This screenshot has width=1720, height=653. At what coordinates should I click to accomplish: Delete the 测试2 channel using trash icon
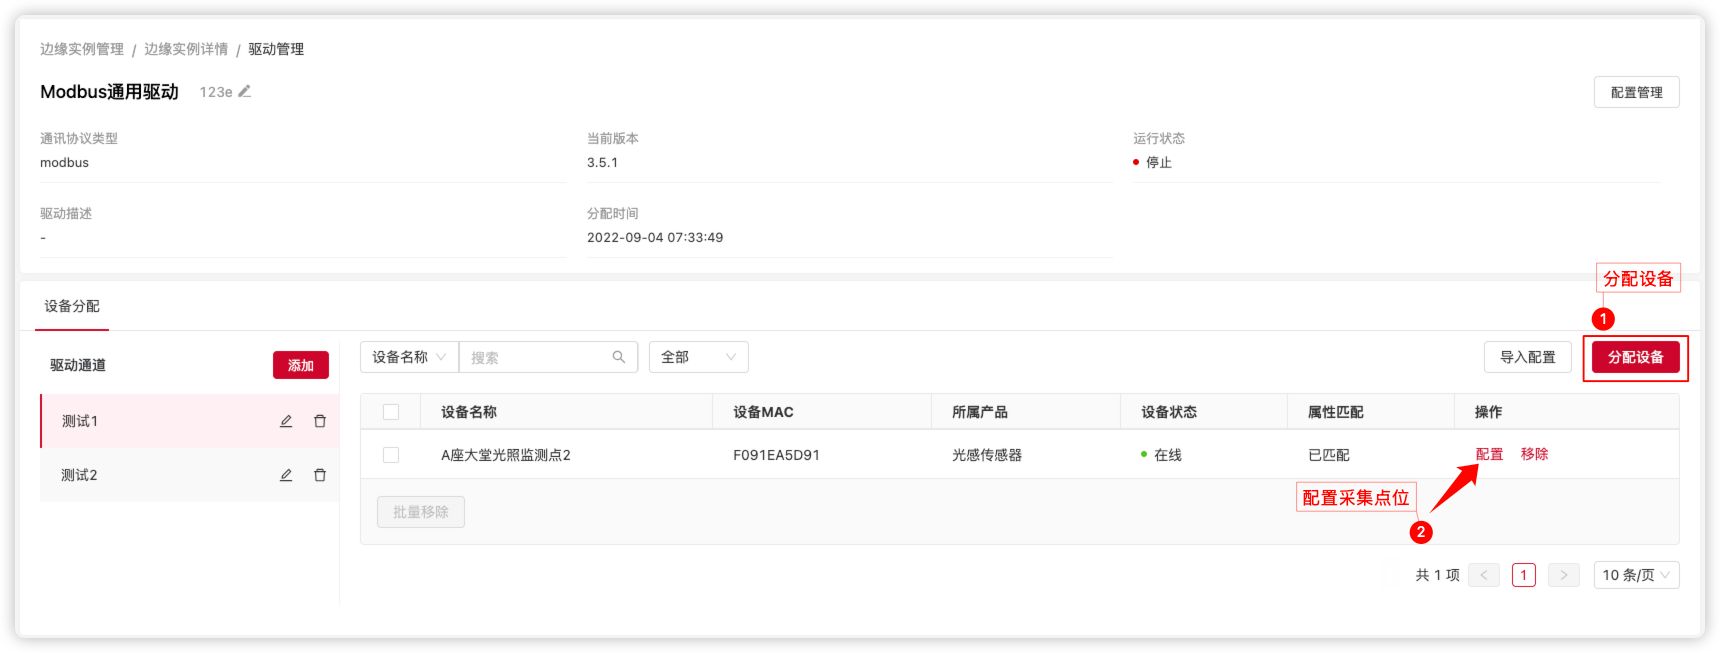point(320,475)
